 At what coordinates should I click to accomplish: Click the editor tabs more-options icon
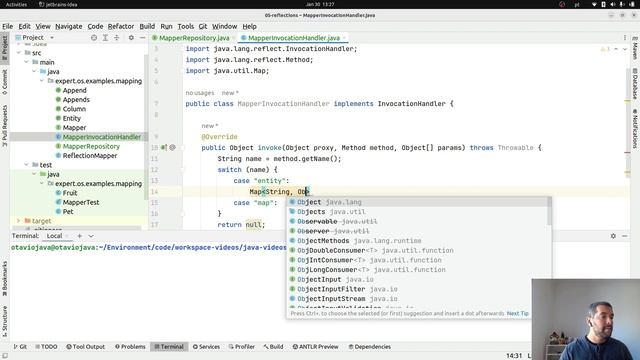click(624, 38)
